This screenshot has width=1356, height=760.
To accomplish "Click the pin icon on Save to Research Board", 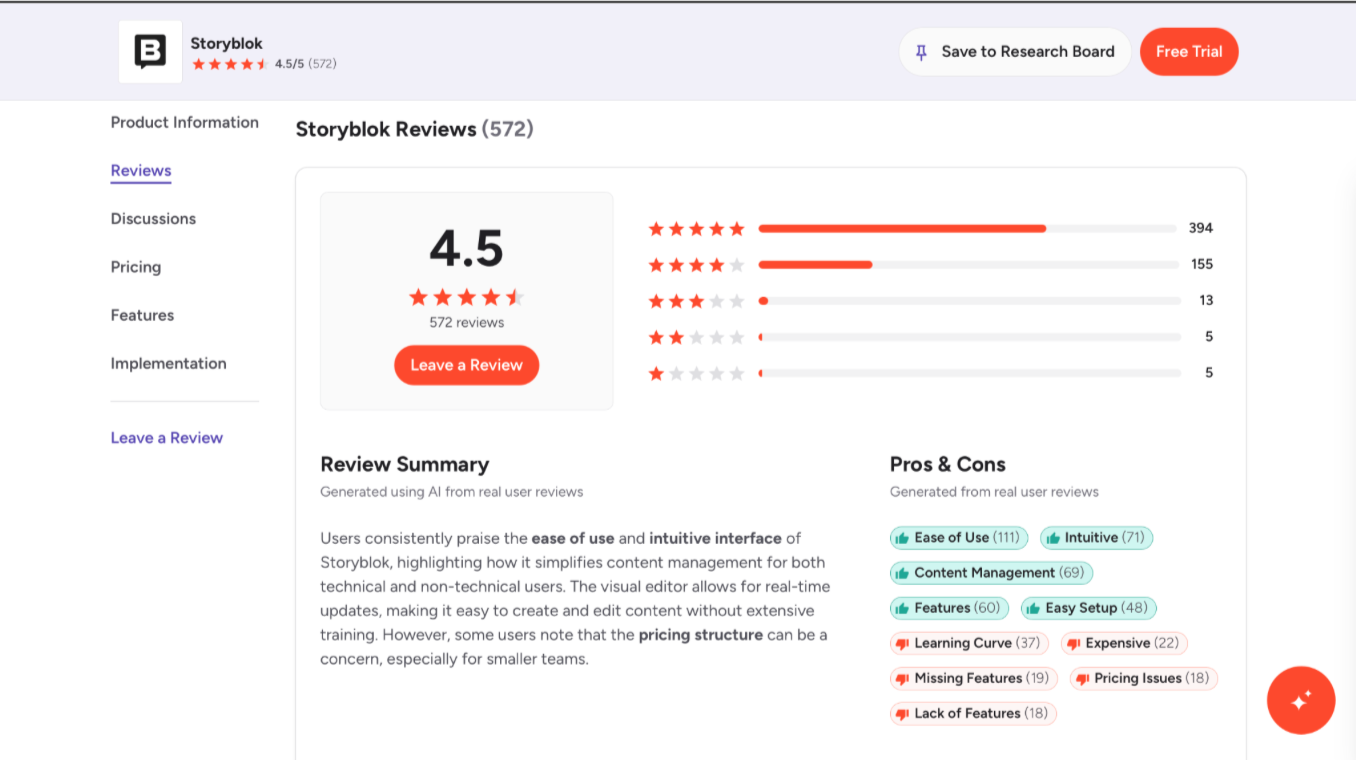I will (921, 52).
